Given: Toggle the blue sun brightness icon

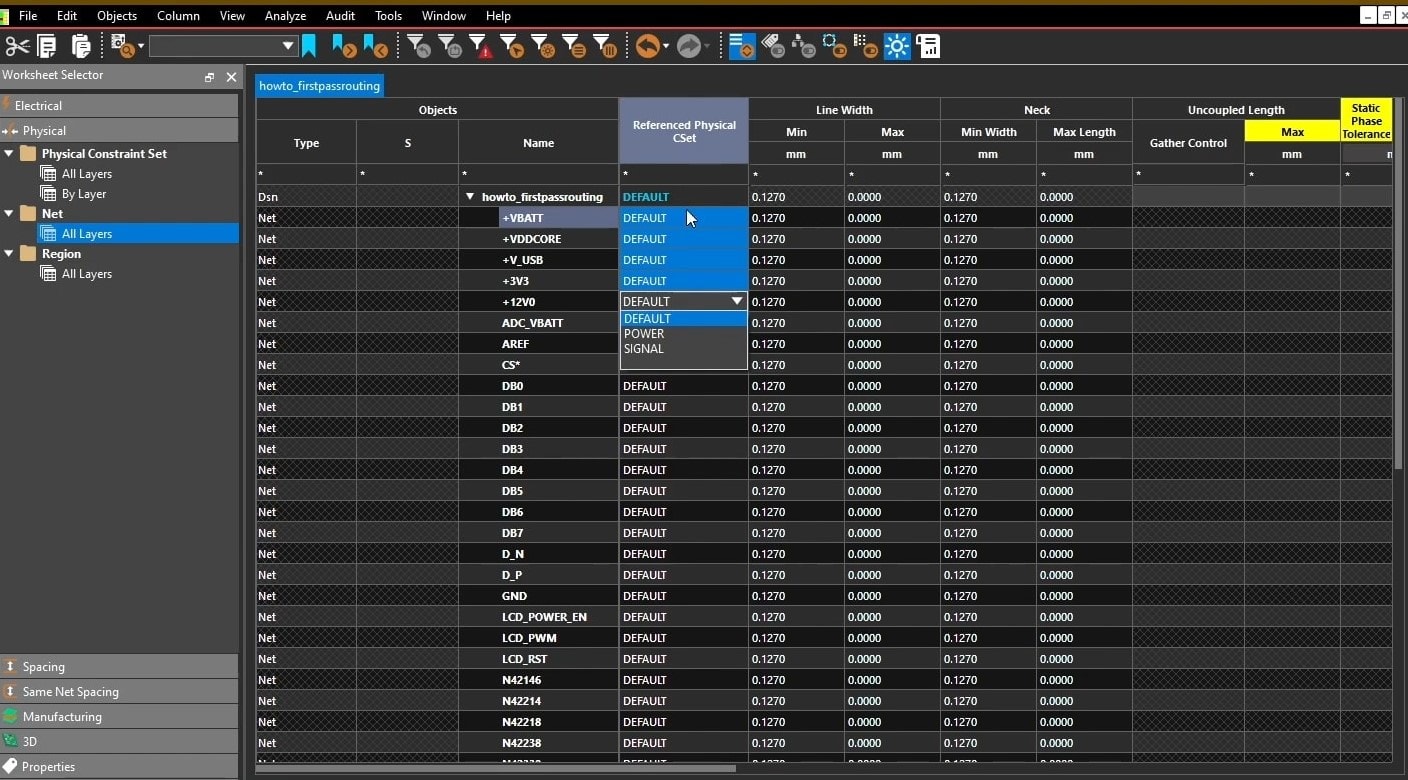Looking at the screenshot, I should point(897,46).
